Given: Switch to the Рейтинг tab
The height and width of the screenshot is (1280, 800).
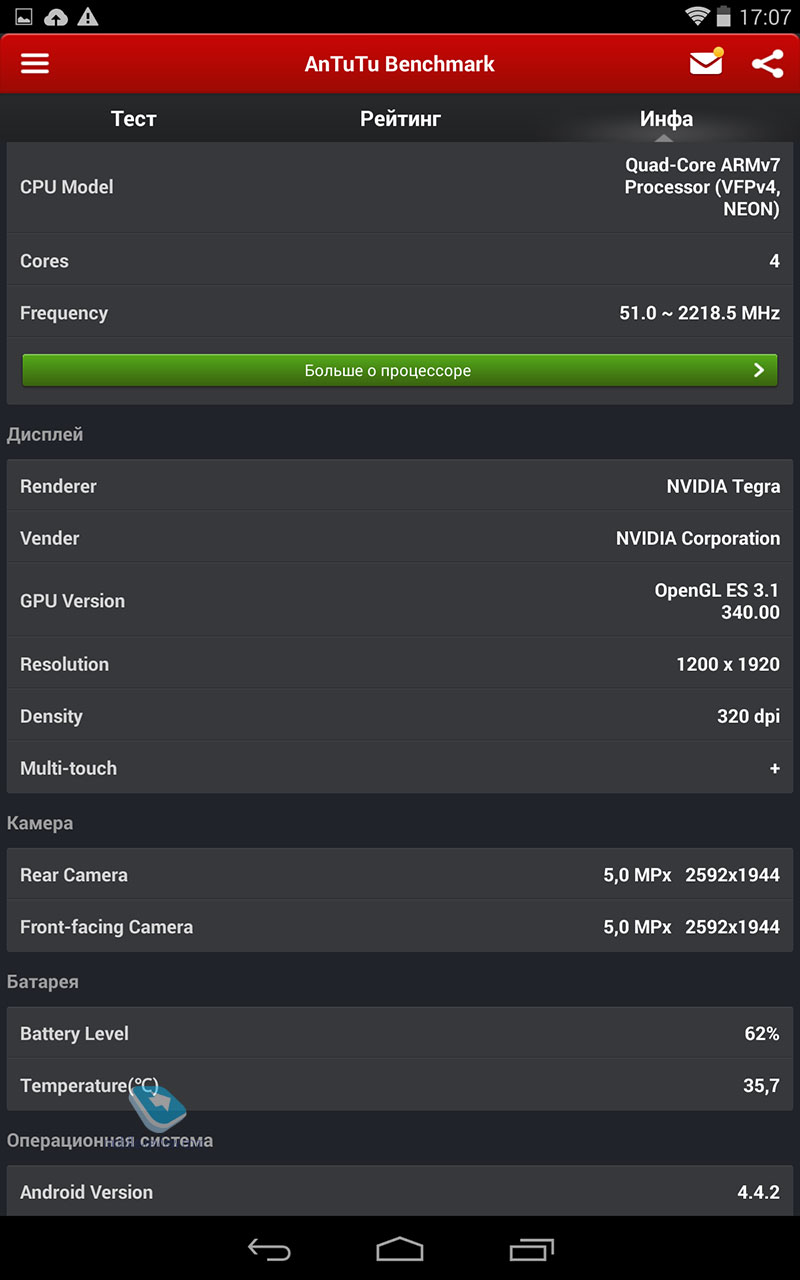Looking at the screenshot, I should tap(400, 119).
